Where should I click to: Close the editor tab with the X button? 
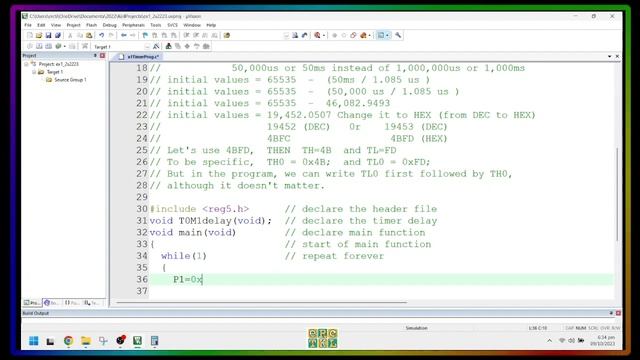617,56
